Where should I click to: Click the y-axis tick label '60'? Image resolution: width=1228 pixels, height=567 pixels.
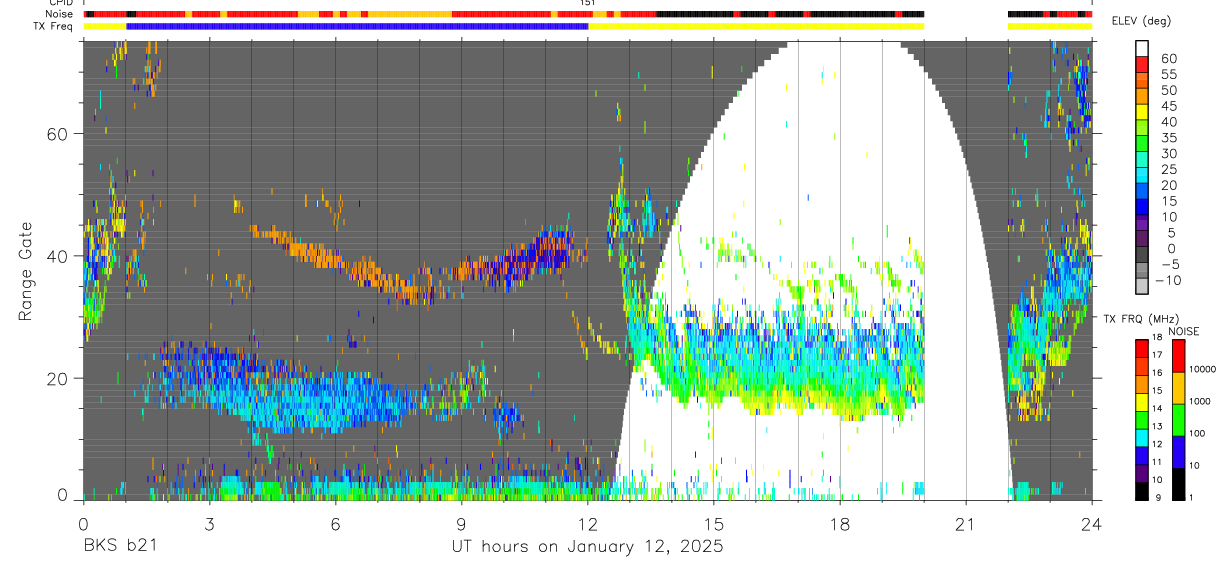[x=59, y=133]
